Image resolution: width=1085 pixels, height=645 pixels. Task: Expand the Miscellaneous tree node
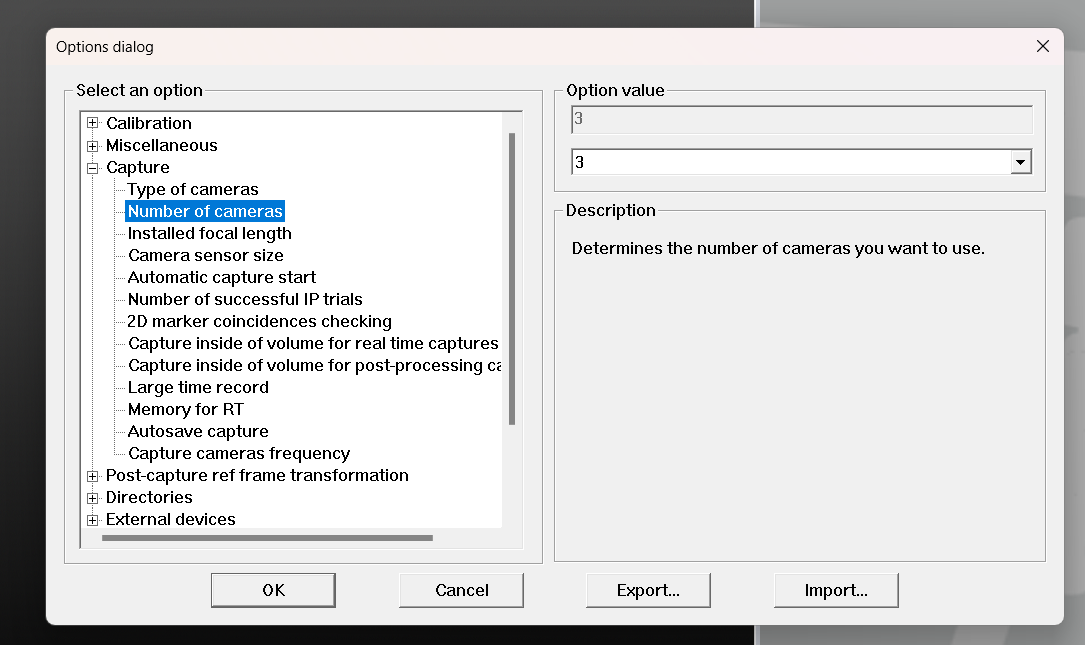(x=93, y=146)
